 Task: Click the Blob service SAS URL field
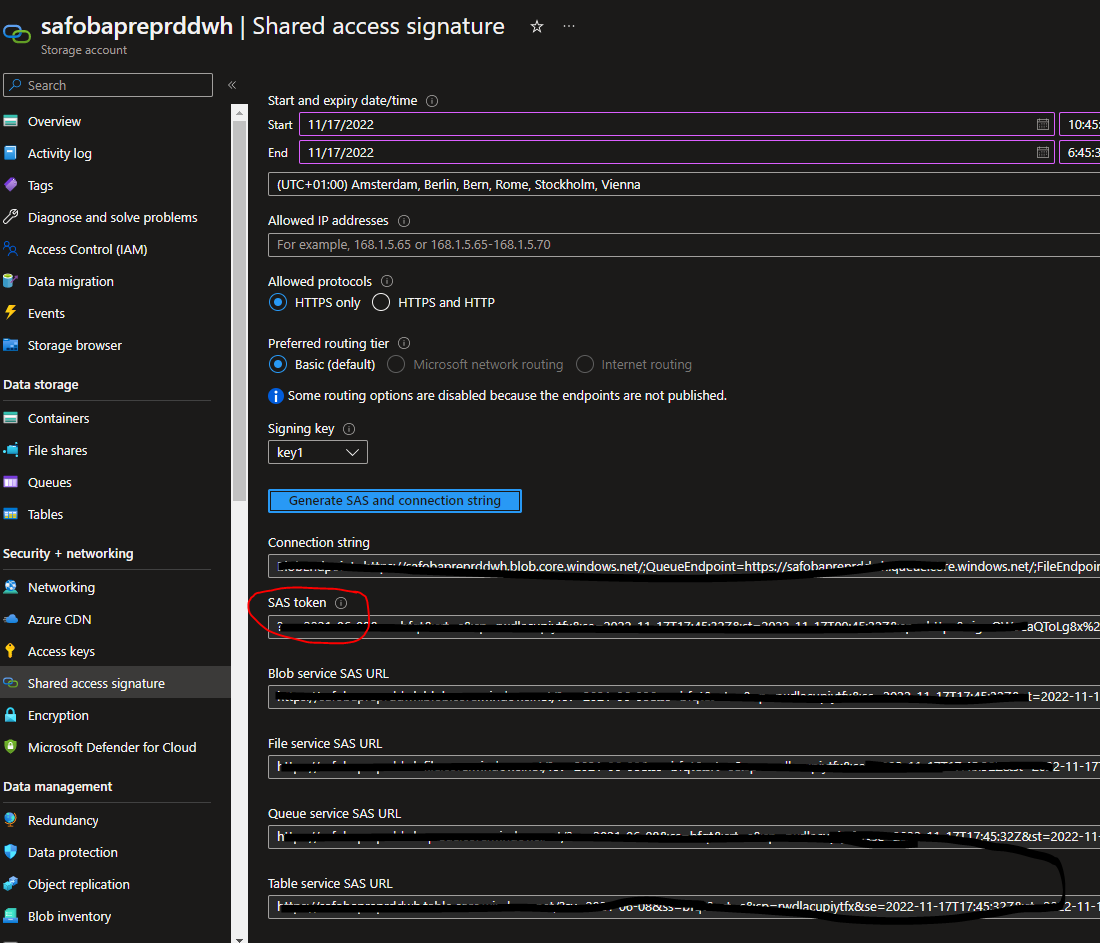(x=684, y=697)
